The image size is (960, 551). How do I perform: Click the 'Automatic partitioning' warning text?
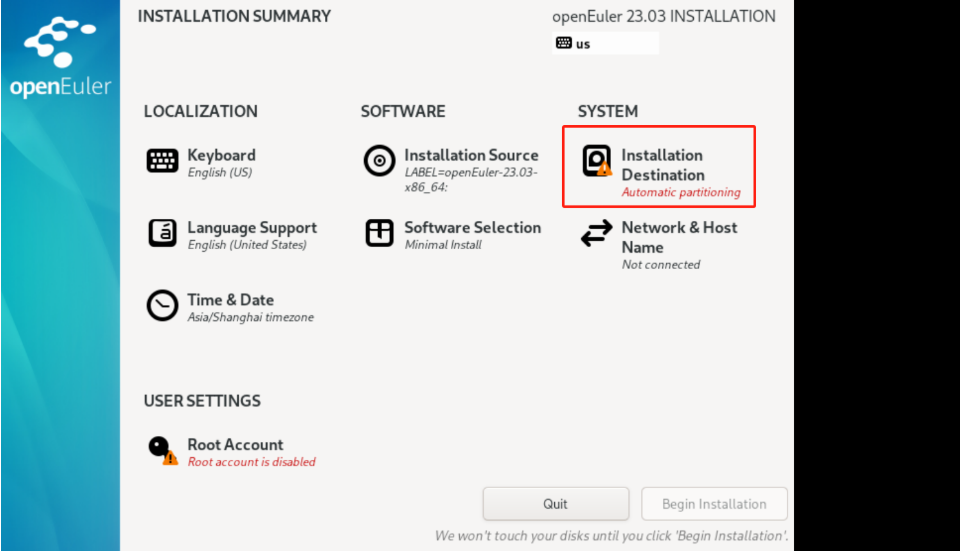click(681, 192)
